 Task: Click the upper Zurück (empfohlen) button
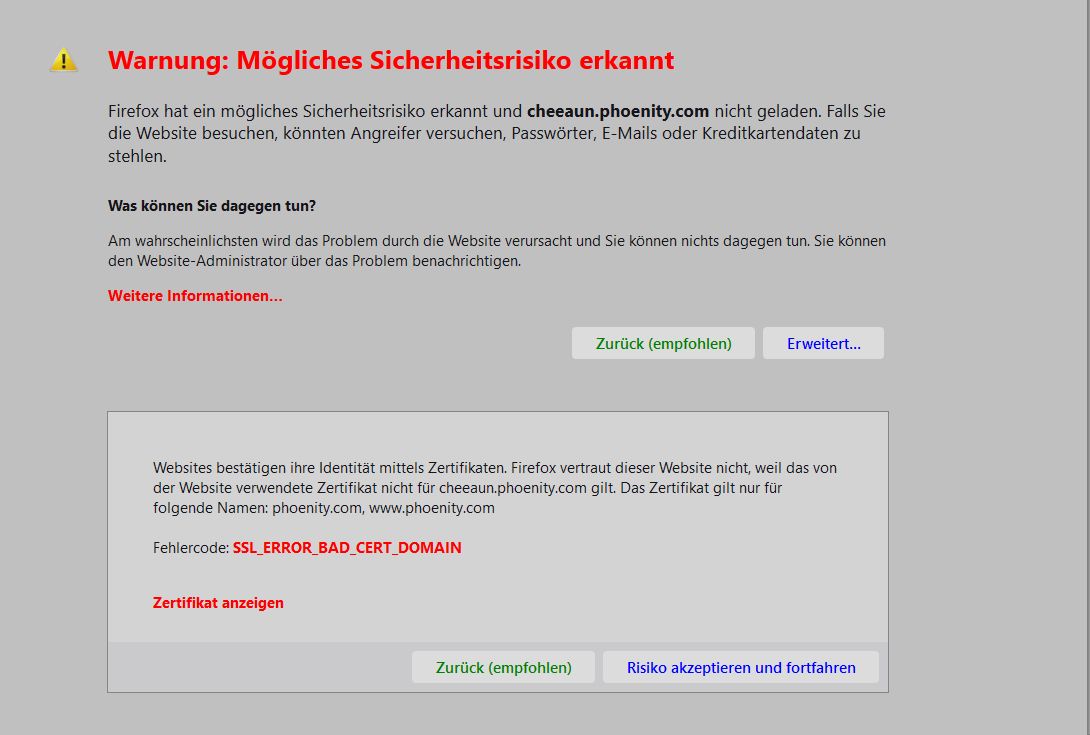pyautogui.click(x=663, y=344)
